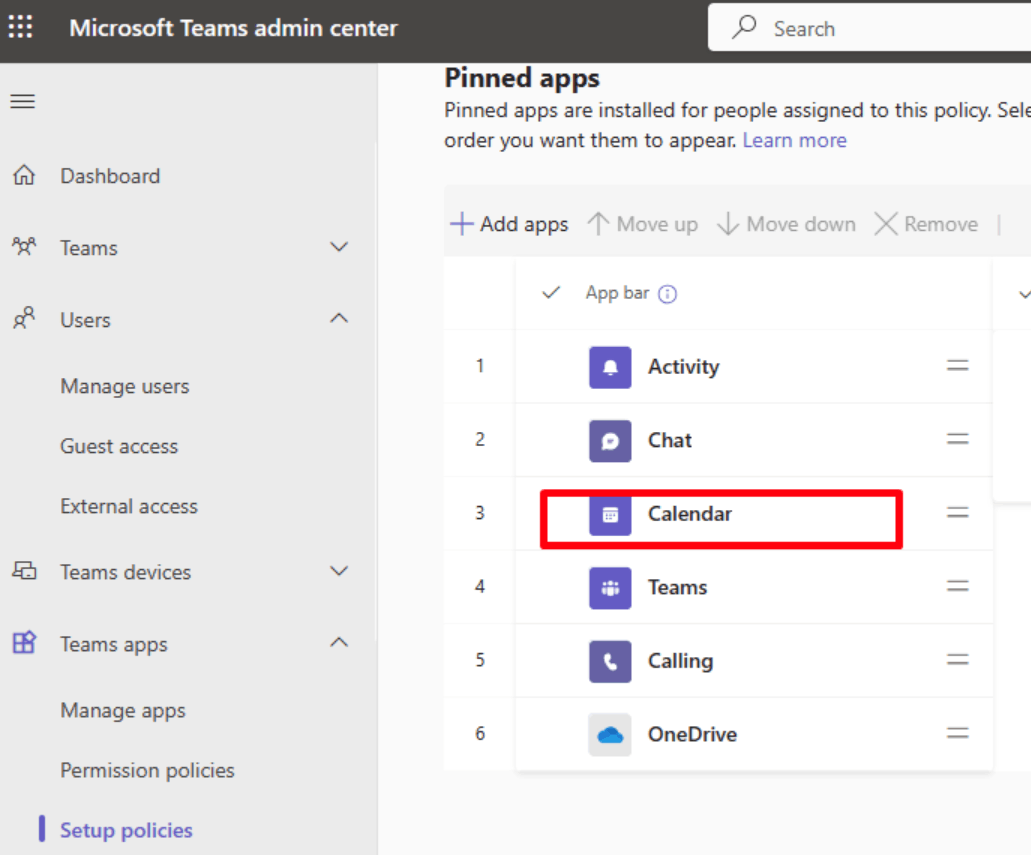The image size is (1031, 855).
Task: Click the App bar info icon
Action: tap(668, 294)
